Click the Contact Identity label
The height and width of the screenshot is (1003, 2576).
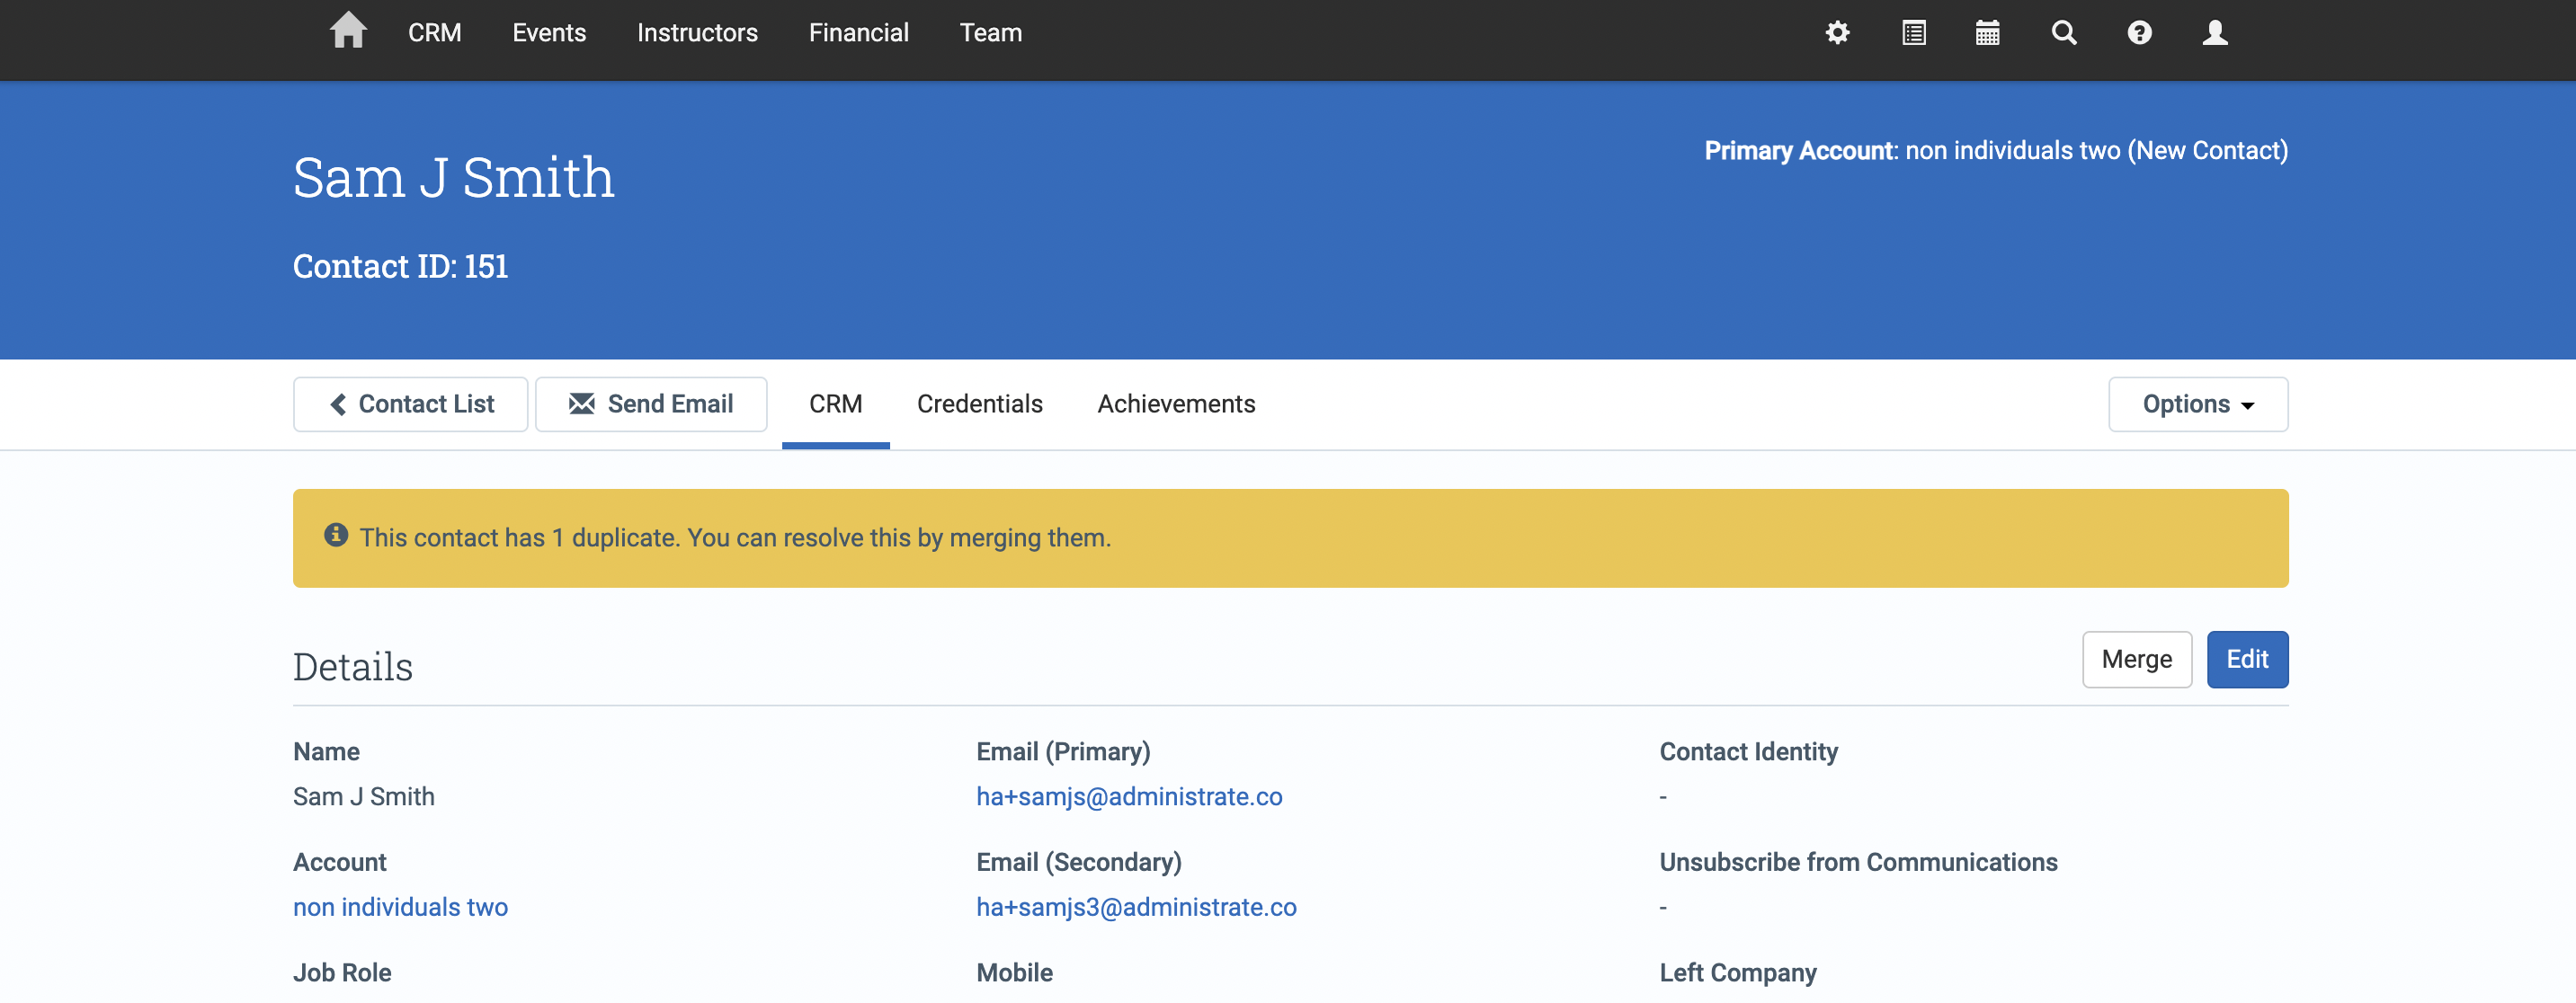click(x=1748, y=751)
